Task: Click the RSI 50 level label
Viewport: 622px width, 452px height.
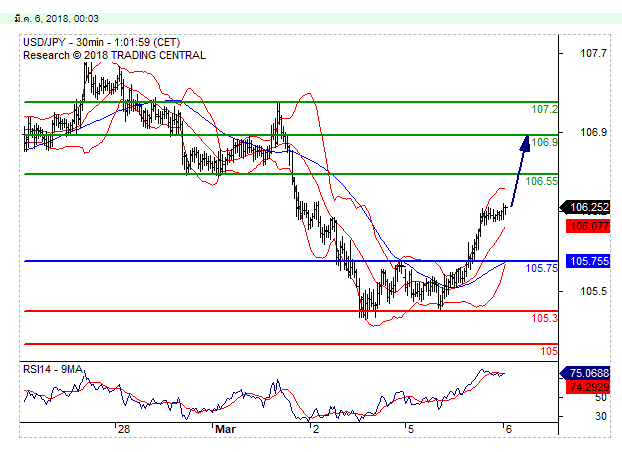Action: [x=601, y=398]
